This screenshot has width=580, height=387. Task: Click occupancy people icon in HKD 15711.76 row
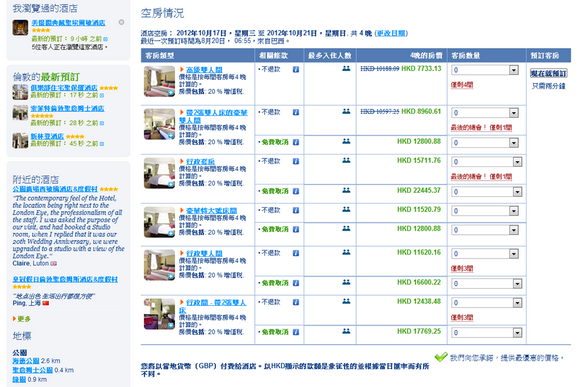(x=346, y=160)
